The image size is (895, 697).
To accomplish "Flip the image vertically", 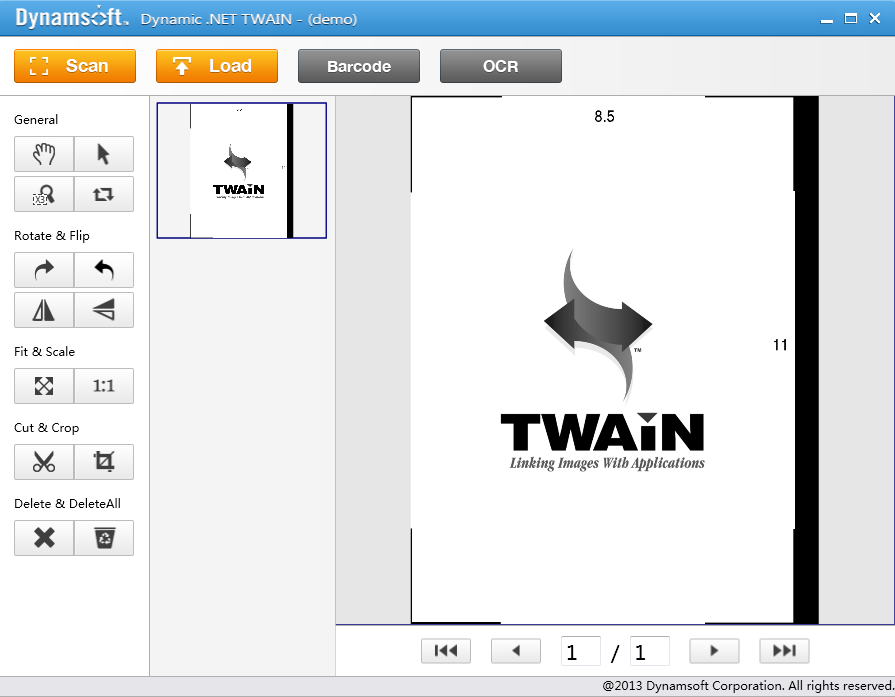I will click(x=104, y=311).
